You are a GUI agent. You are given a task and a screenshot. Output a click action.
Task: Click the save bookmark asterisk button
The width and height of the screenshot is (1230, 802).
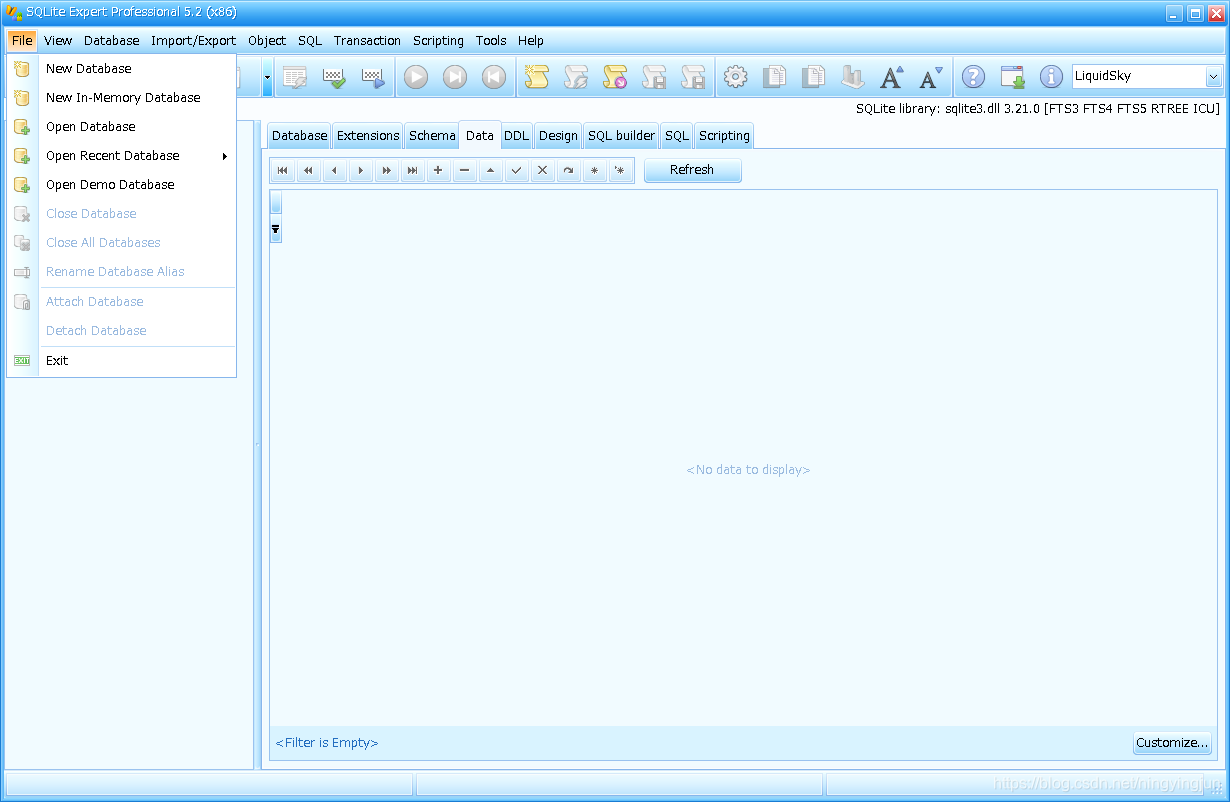(x=594, y=171)
